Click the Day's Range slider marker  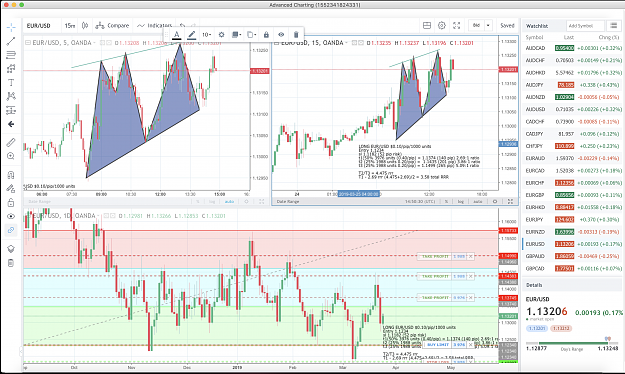click(x=607, y=339)
